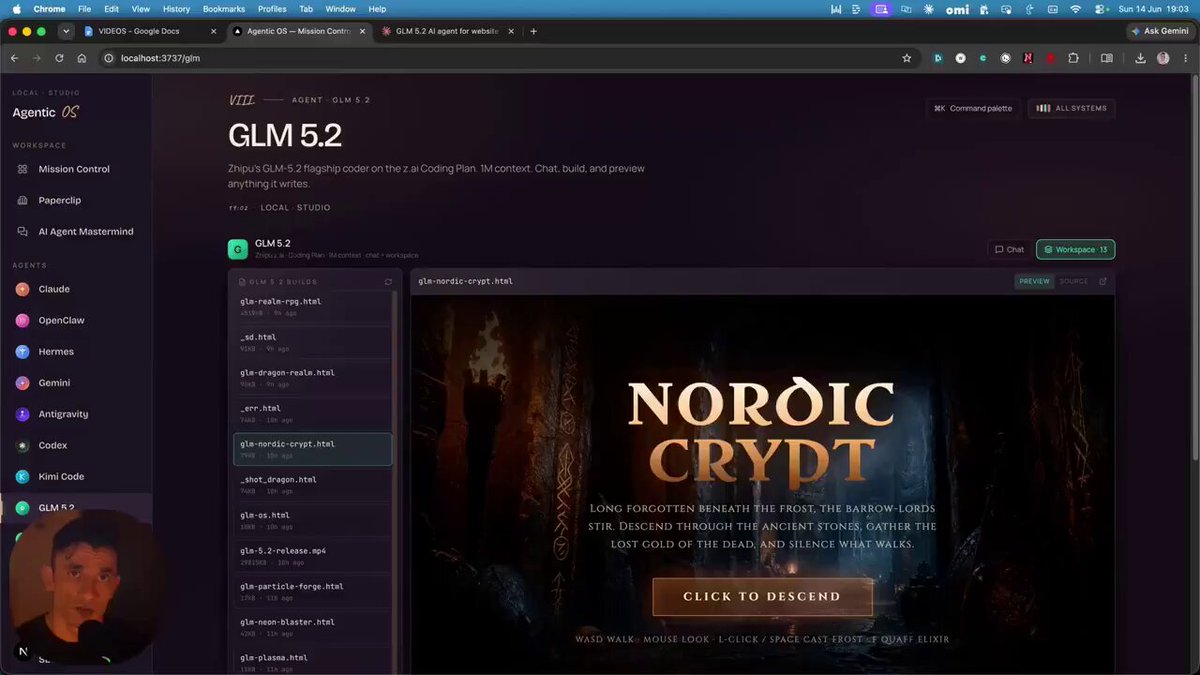Open glm-plasma.html build

[x=313, y=661]
